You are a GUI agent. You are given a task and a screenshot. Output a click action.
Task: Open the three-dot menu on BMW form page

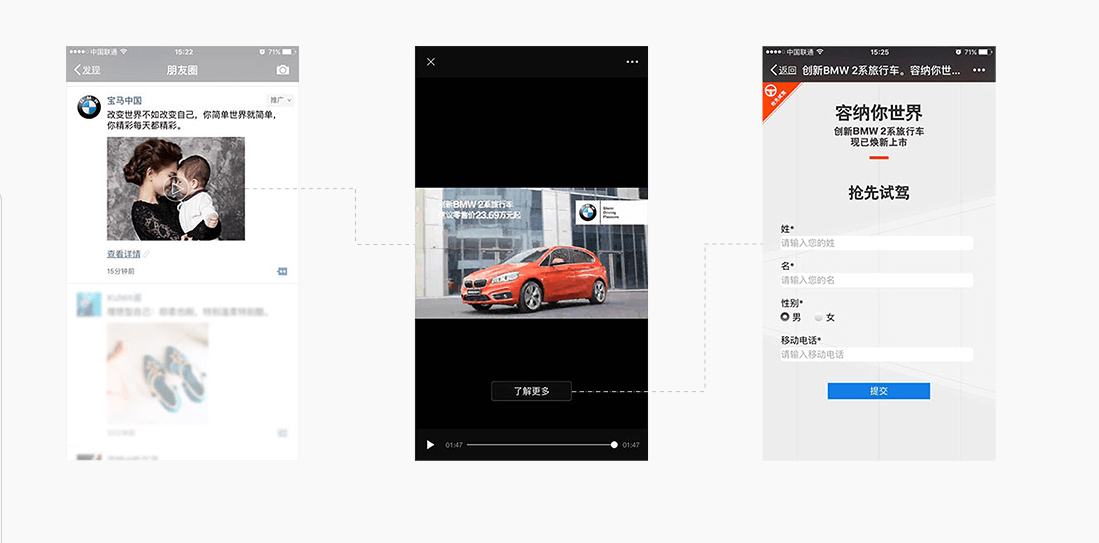[x=979, y=70]
